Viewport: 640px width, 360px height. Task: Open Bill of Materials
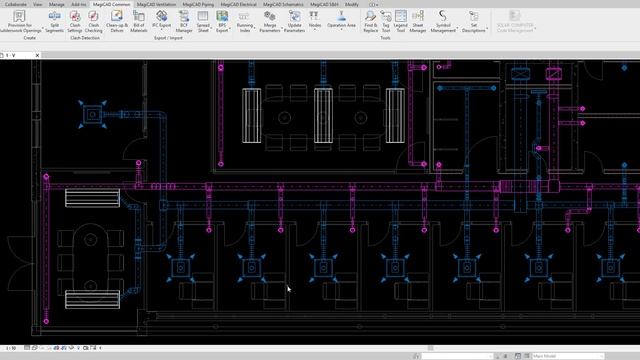(x=139, y=21)
